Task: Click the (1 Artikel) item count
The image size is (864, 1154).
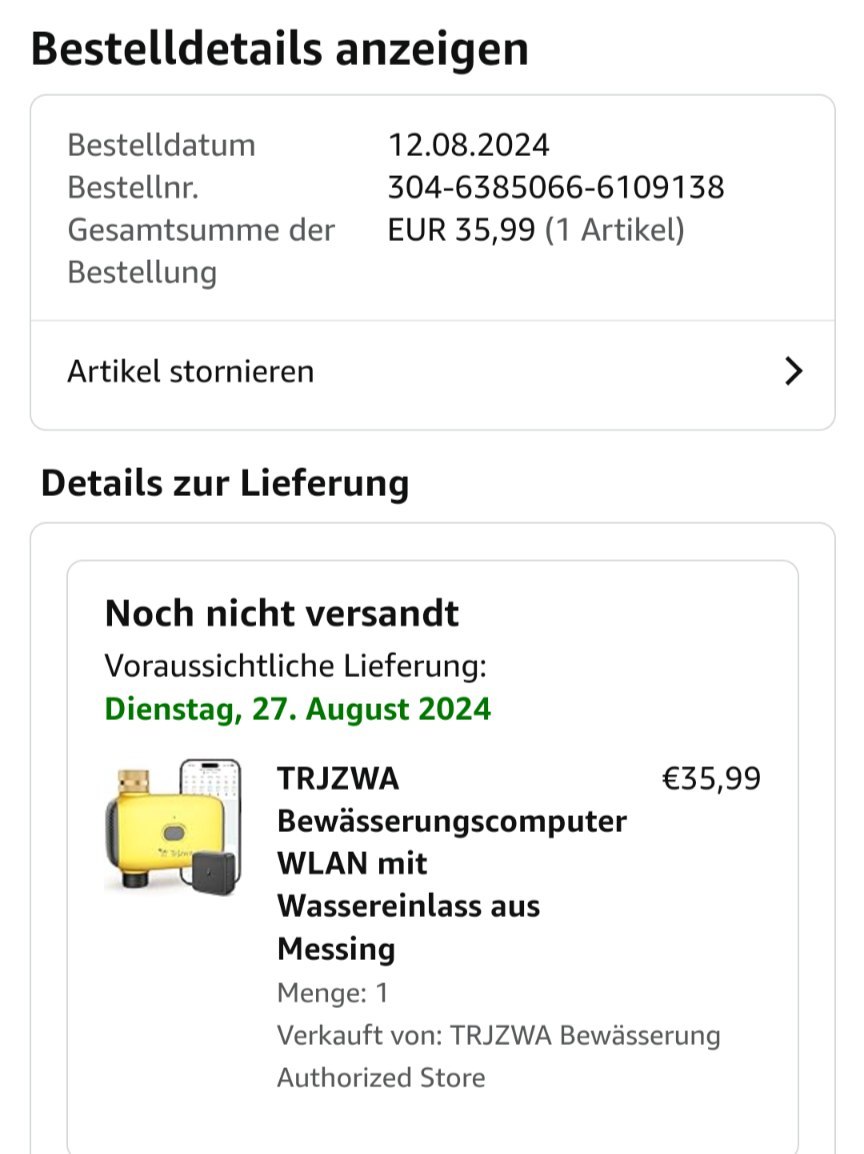Action: pyautogui.click(x=615, y=230)
